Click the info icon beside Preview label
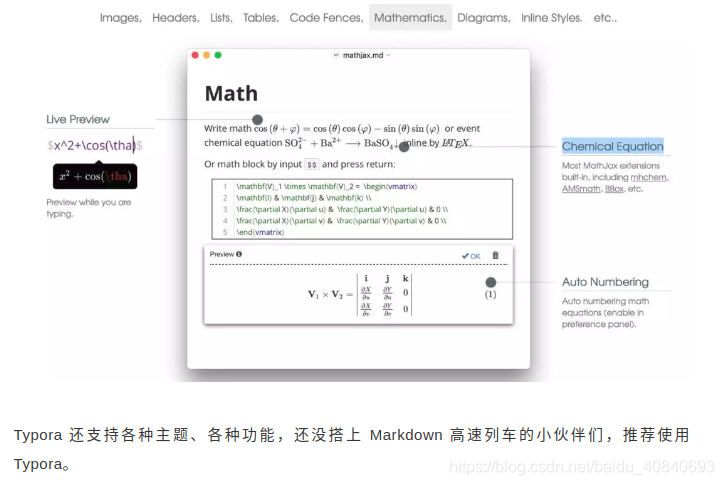The width and height of the screenshot is (724, 485). 239,254
